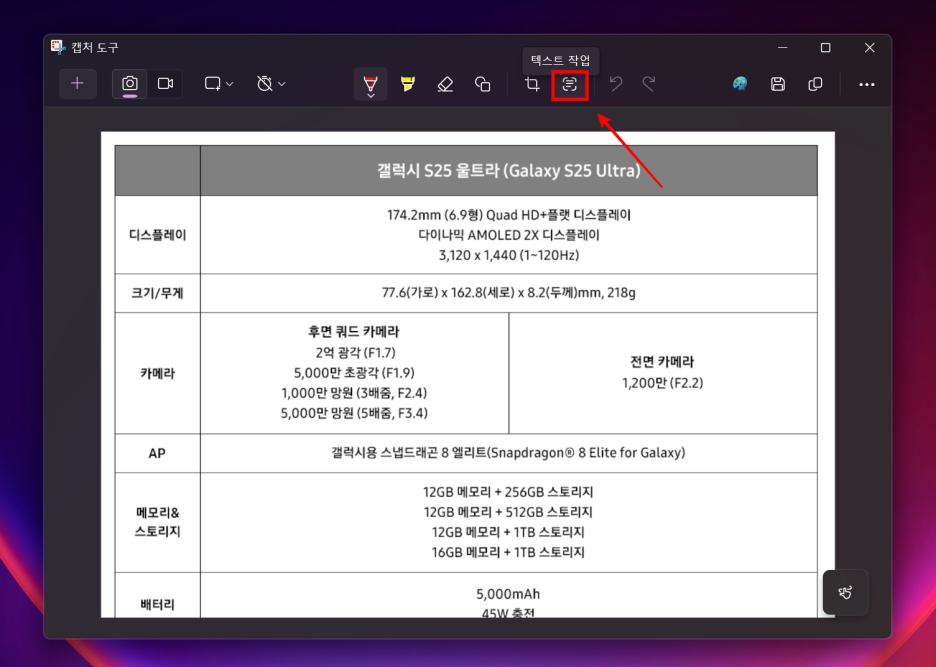
Task: Click the '1,000만 망원 (3배줌, F2.4)' line
Action: coord(354,393)
